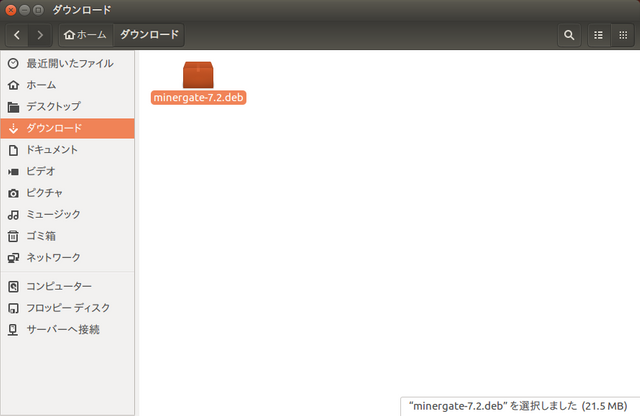Select the minergate-7.2.deb package icon

pos(198,75)
